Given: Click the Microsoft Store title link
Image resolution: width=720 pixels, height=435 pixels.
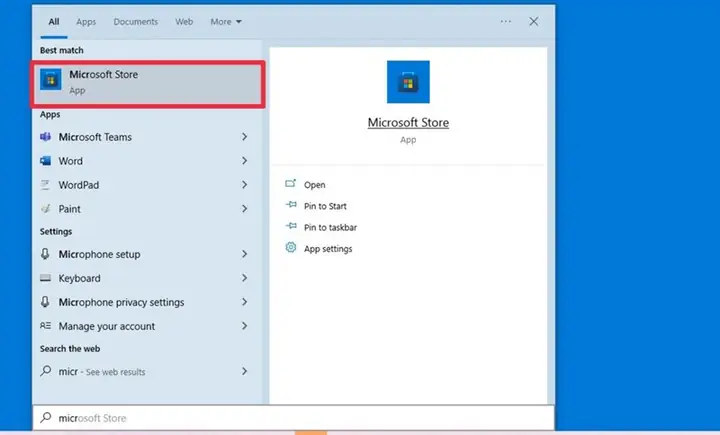Looking at the screenshot, I should (408, 123).
